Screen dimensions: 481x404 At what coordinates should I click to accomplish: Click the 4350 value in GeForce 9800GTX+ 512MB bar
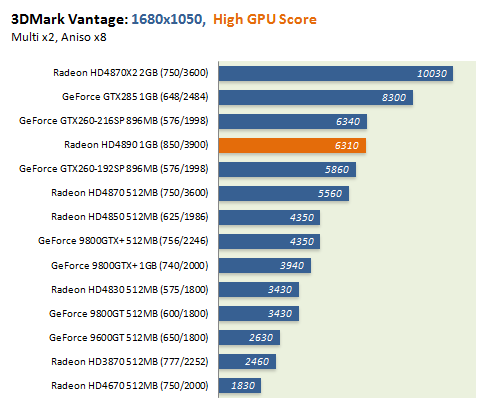point(302,242)
